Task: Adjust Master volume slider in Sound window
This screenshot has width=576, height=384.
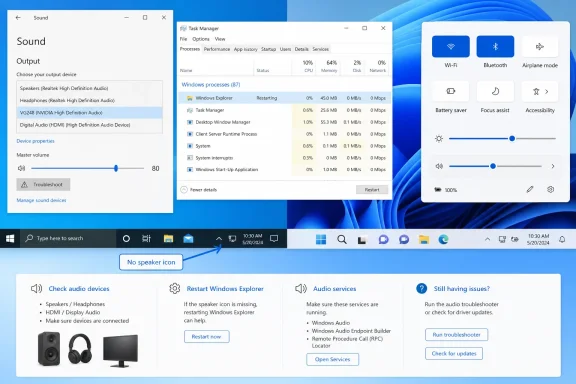Action: pos(87,168)
